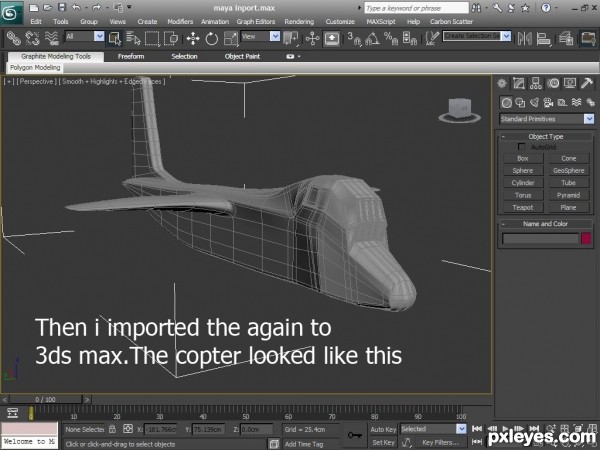Click the Select and Link chain icon
Image resolution: width=600 pixels, height=450 pixels.
pyautogui.click(x=13, y=38)
